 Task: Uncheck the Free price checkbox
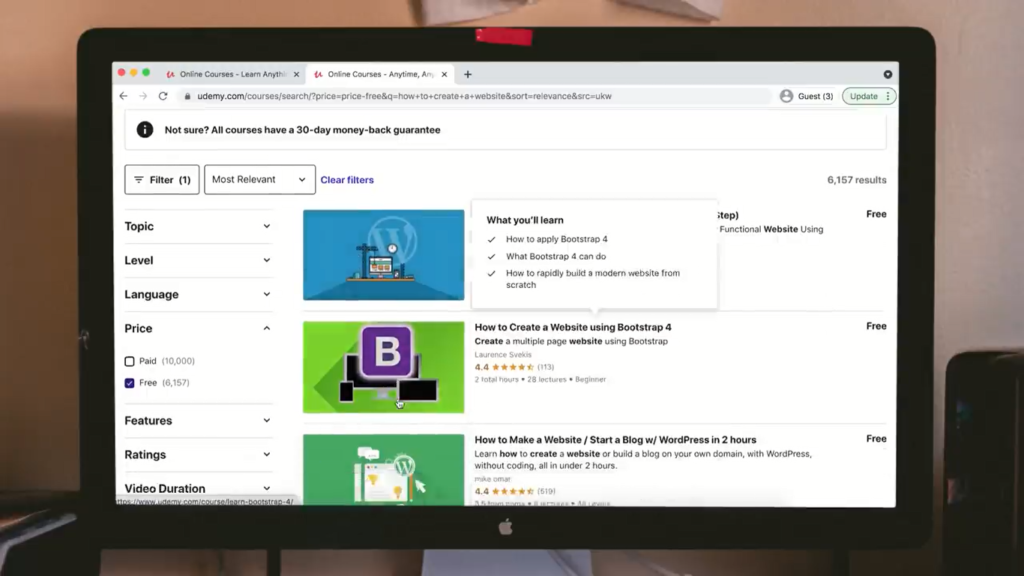click(129, 383)
